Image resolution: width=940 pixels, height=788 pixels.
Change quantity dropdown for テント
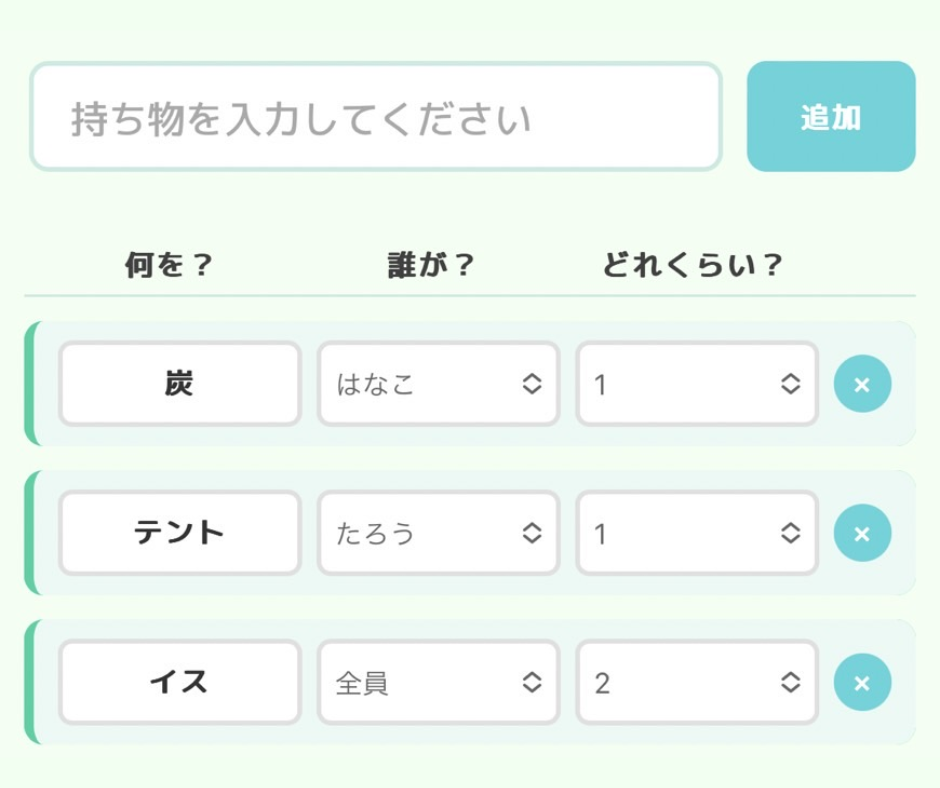pyautogui.click(x=696, y=533)
